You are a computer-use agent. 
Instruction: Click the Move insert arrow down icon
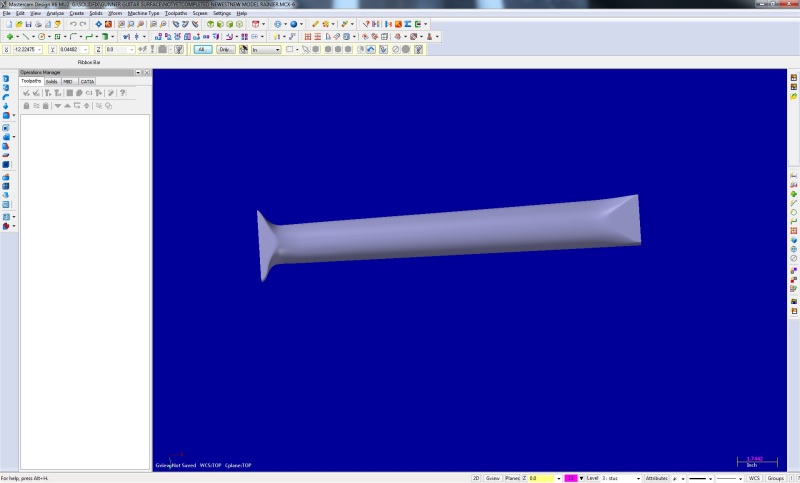coord(58,106)
